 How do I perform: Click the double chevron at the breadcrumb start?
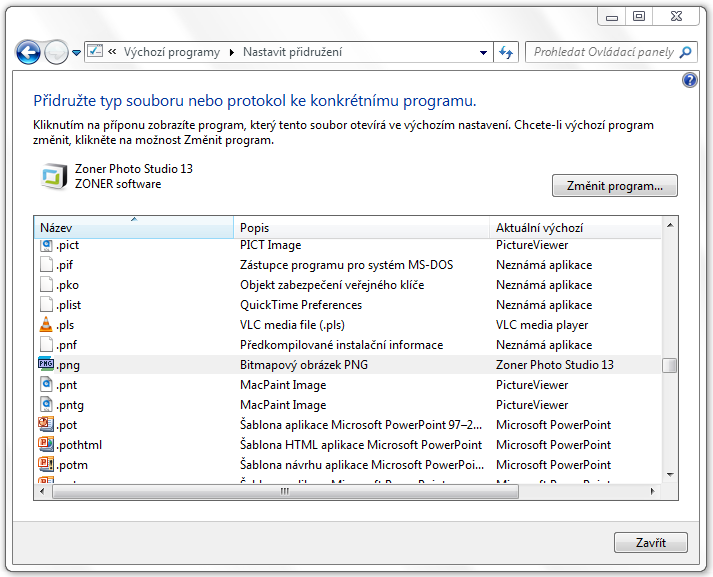point(112,52)
